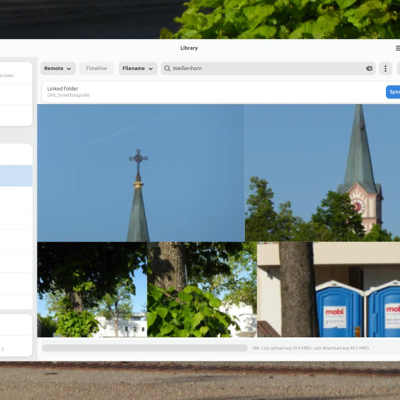Viewport: 400px width, 400px height.
Task: Open the Filename sort dropdown
Action: [x=138, y=68]
